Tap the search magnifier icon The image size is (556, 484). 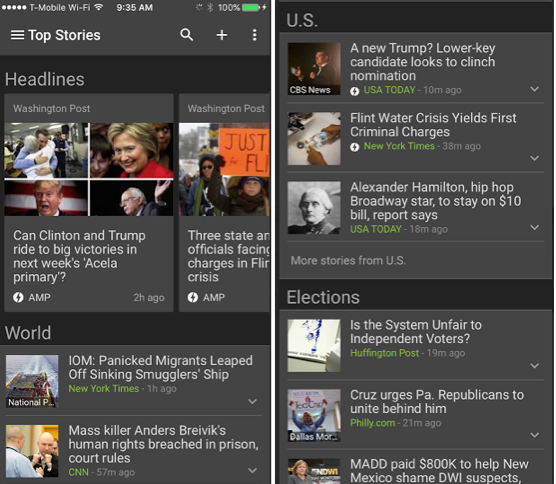tap(187, 35)
